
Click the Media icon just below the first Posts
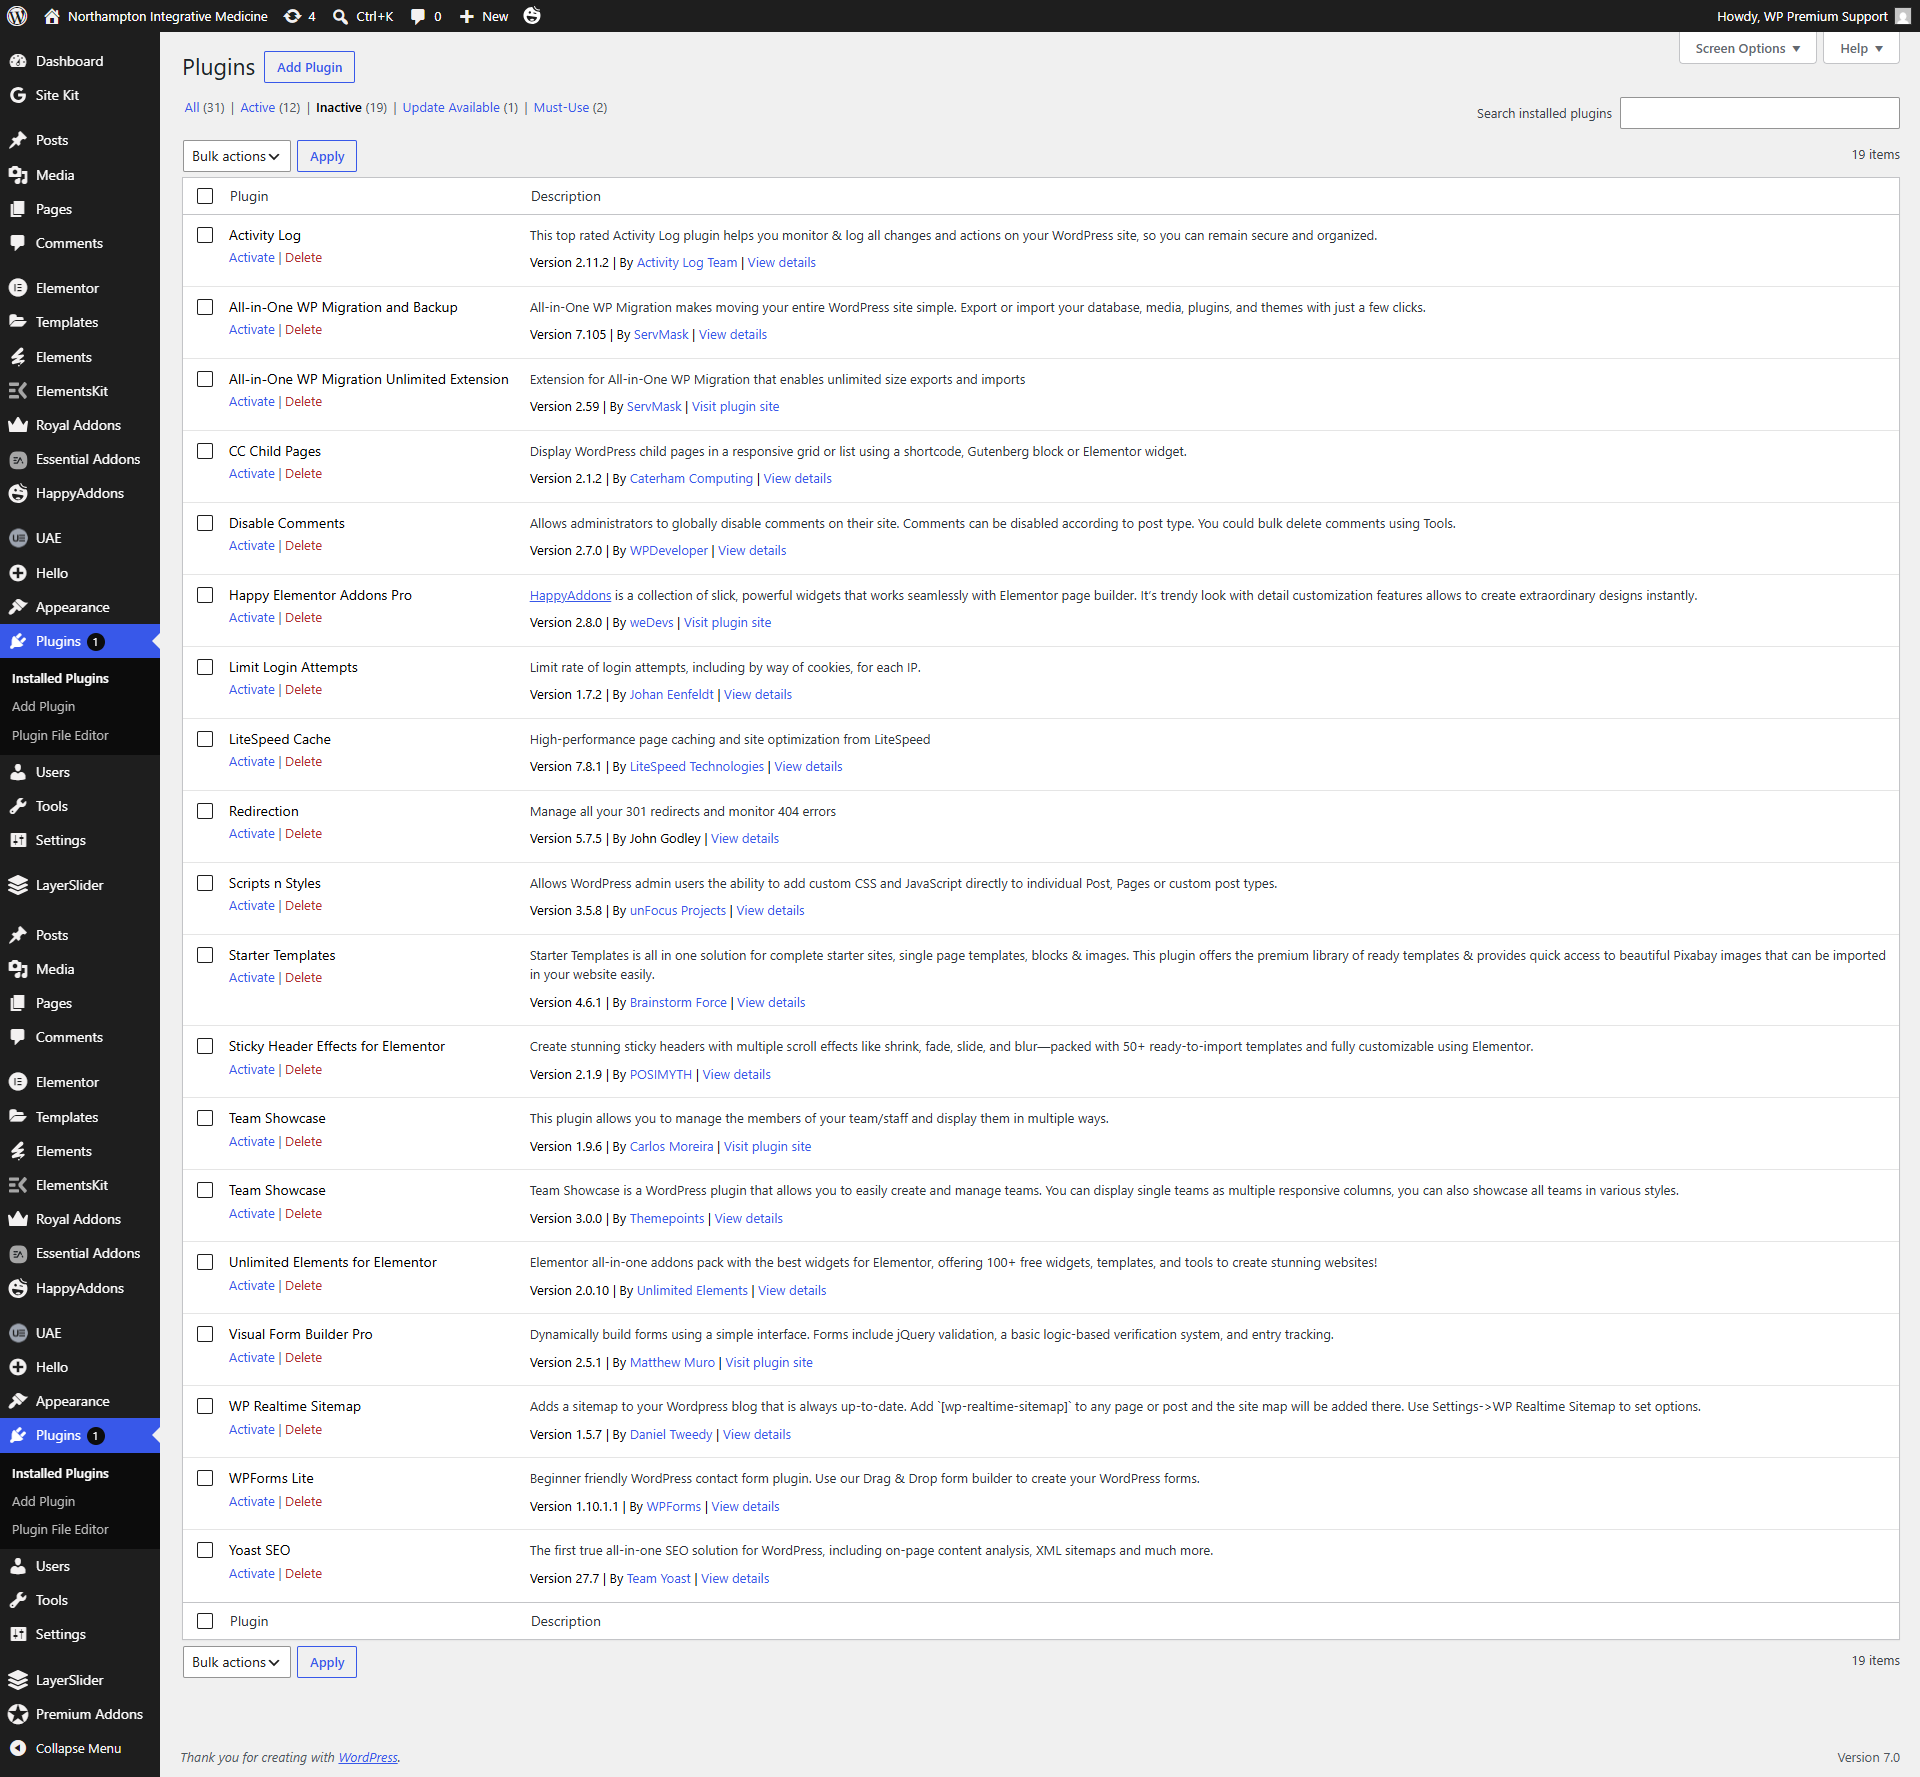point(18,175)
